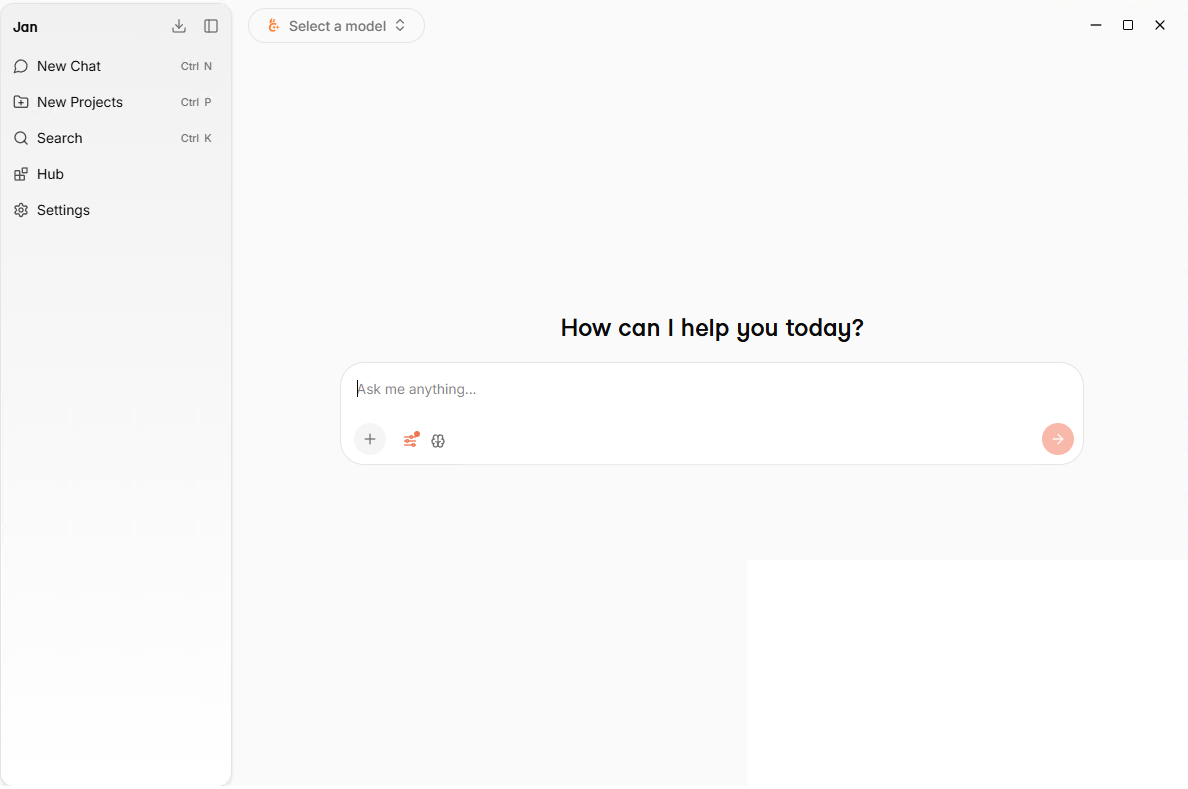The image size is (1188, 789).
Task: Click the New Chat speech bubble icon
Action: (x=21, y=66)
